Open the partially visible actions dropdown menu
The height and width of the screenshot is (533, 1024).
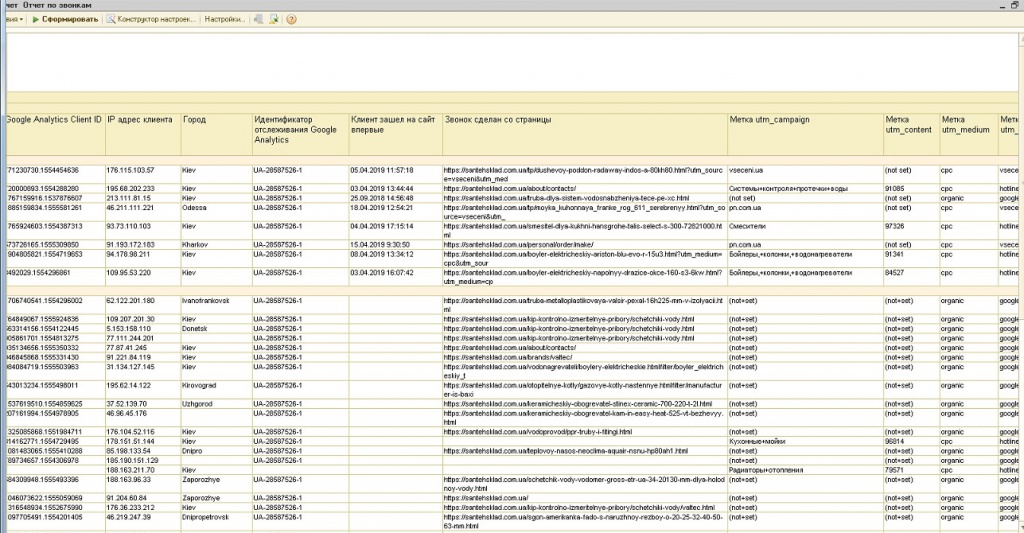tap(14, 20)
